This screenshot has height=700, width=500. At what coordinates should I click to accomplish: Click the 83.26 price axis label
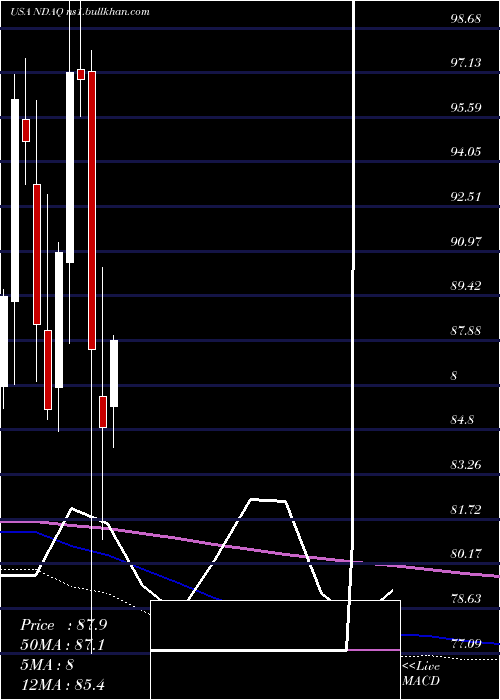466,465
